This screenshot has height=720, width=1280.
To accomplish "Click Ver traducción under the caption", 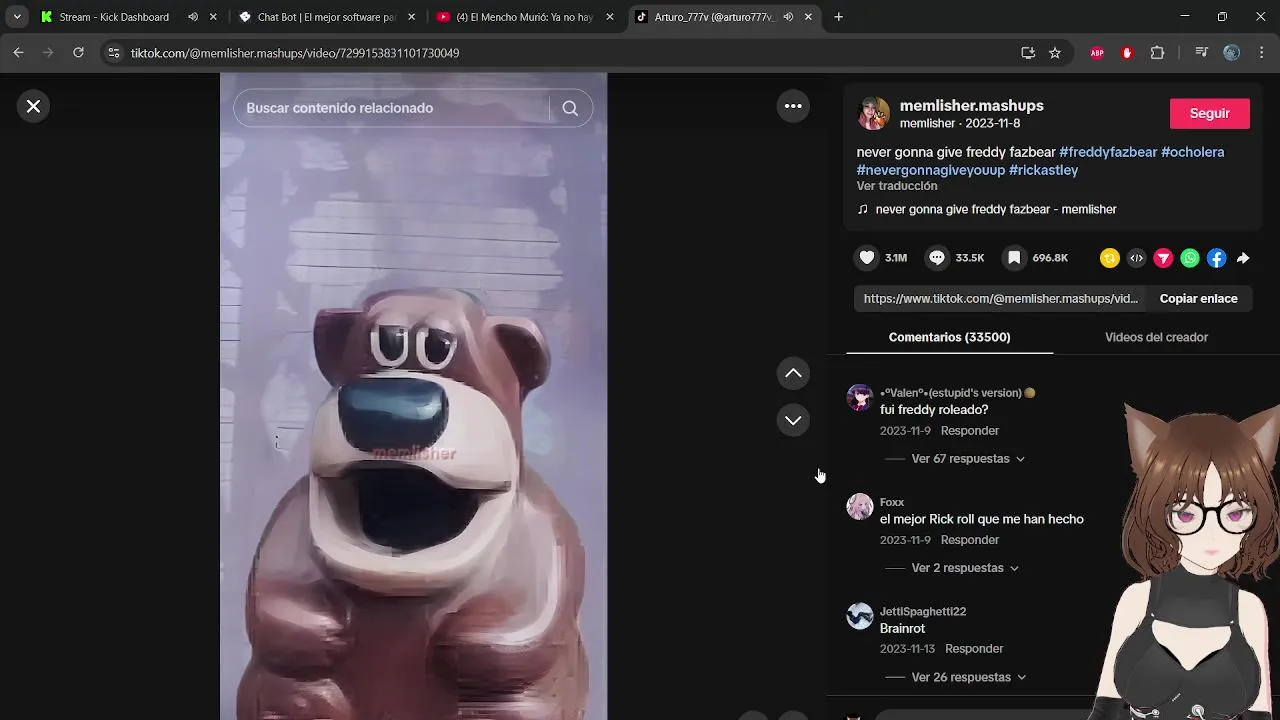I will pyautogui.click(x=897, y=186).
